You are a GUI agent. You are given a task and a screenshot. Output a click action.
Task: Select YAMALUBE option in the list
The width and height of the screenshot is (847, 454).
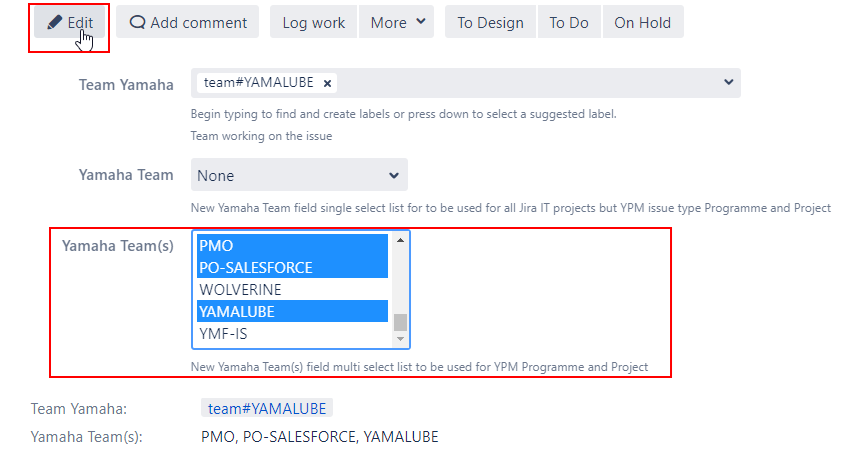(x=292, y=311)
